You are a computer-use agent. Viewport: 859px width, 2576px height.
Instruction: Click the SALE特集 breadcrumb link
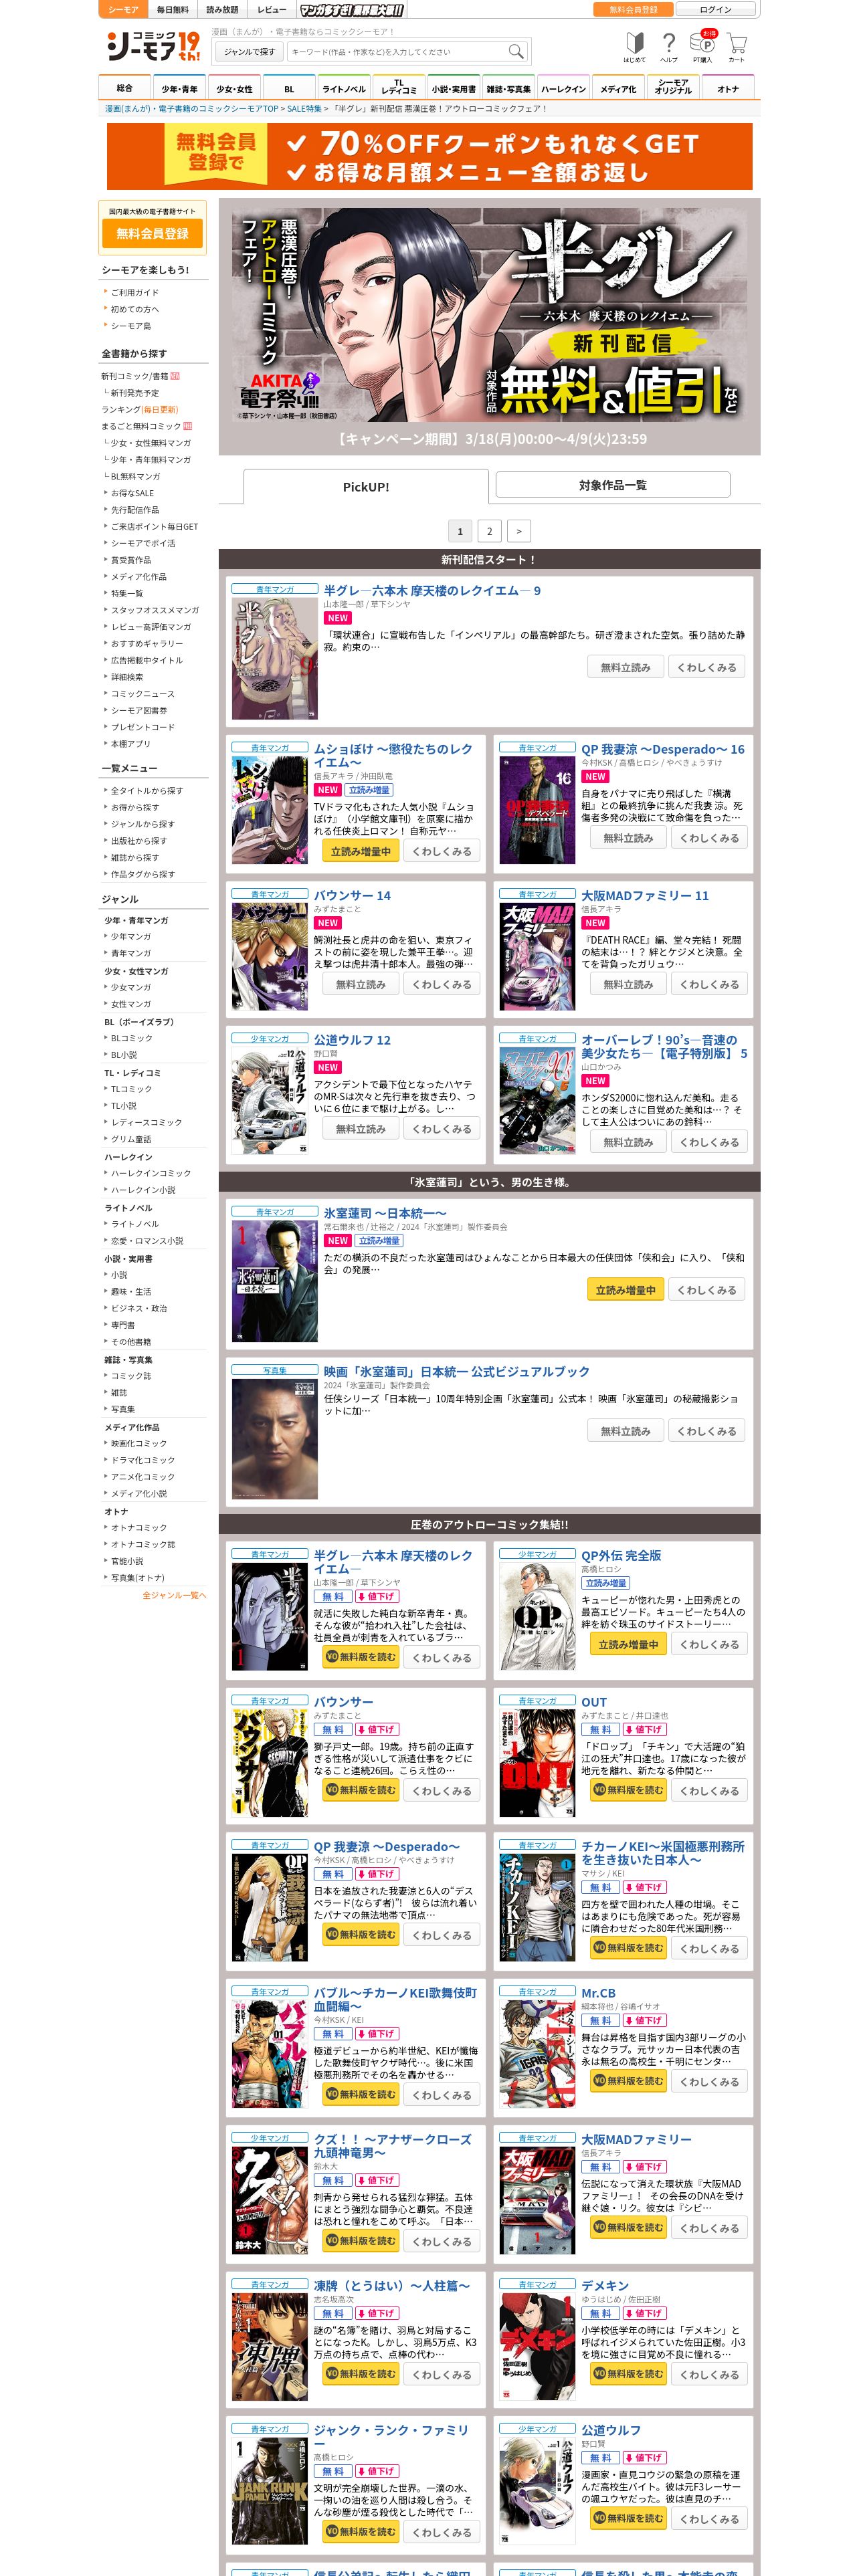point(304,109)
